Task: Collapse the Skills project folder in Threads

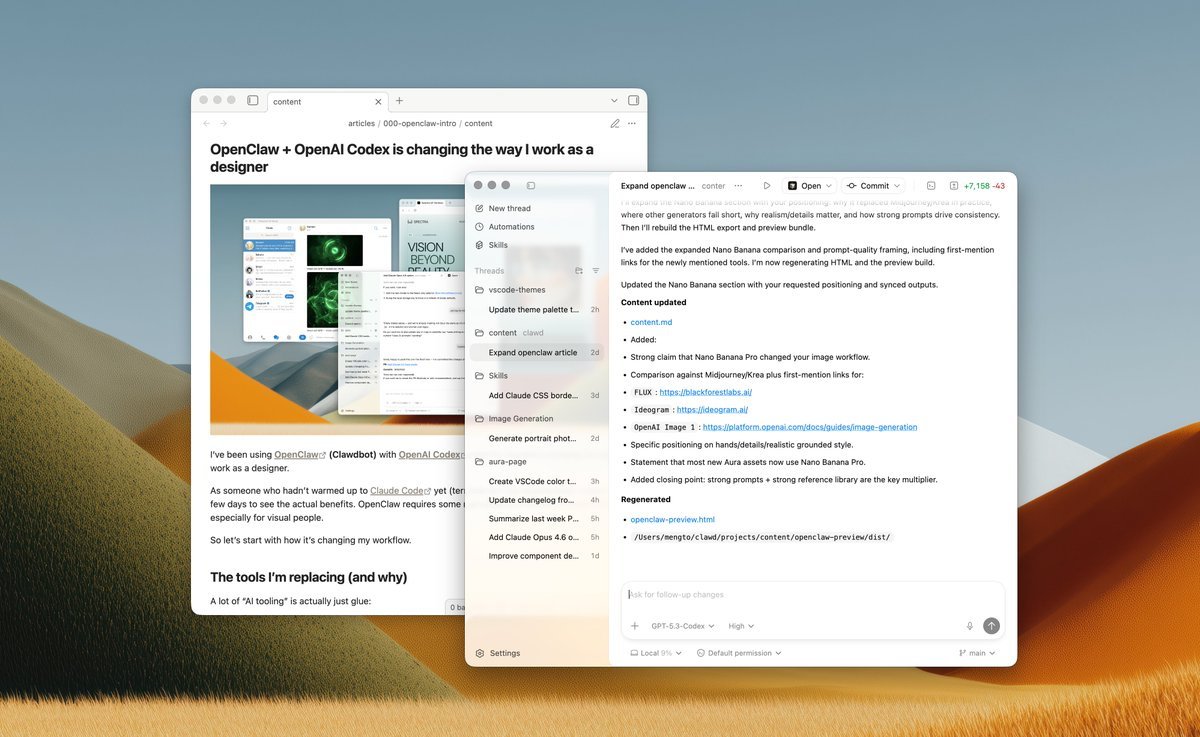Action: click(x=480, y=376)
